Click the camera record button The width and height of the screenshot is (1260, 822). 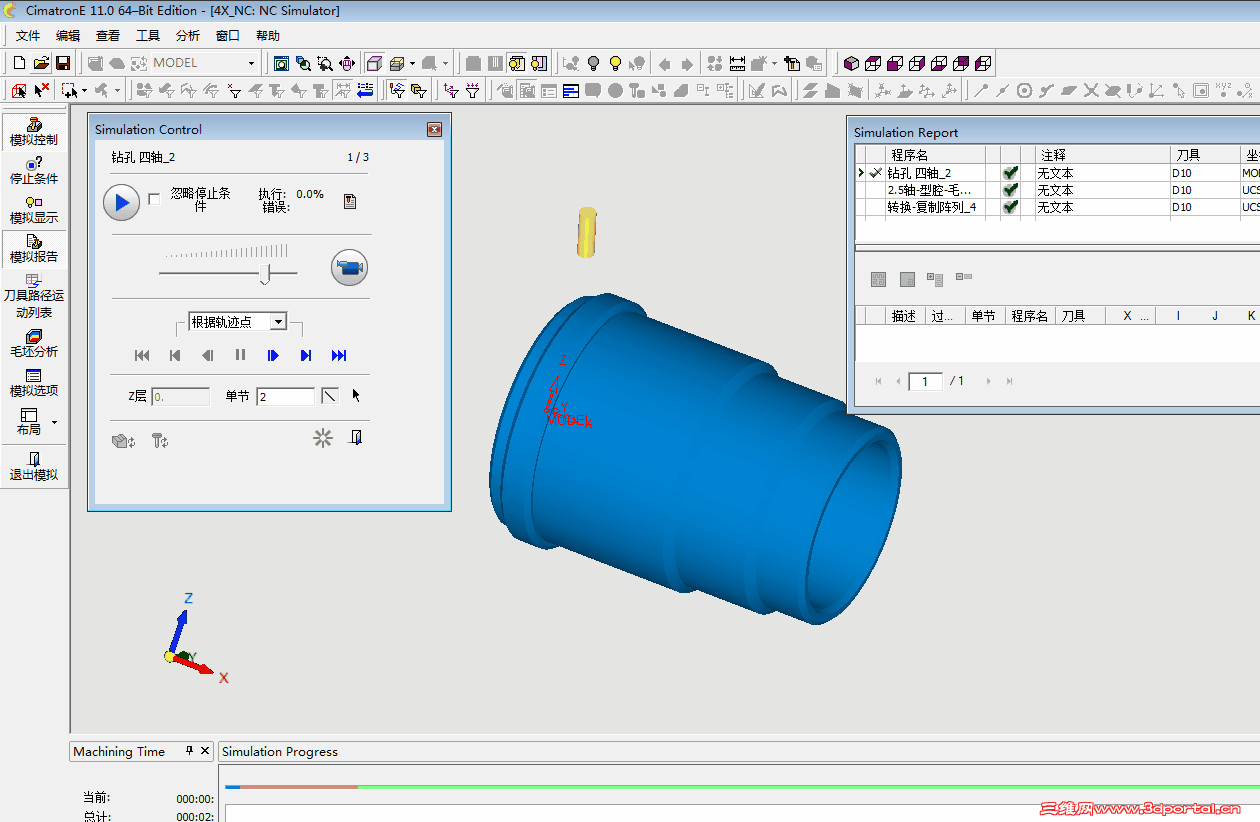(x=349, y=268)
